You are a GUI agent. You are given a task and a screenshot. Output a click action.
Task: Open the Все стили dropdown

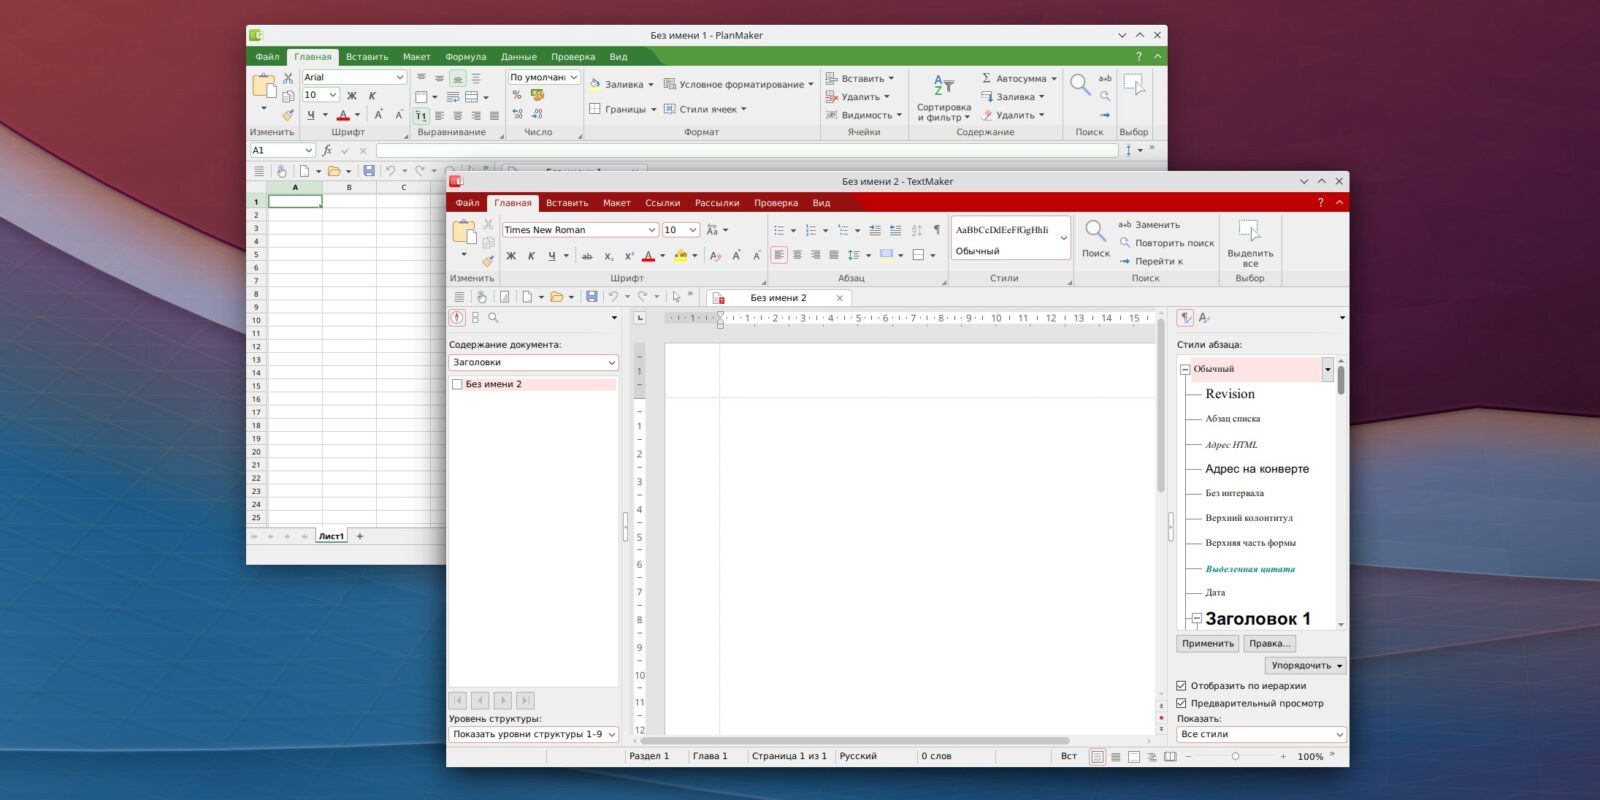coord(1261,734)
